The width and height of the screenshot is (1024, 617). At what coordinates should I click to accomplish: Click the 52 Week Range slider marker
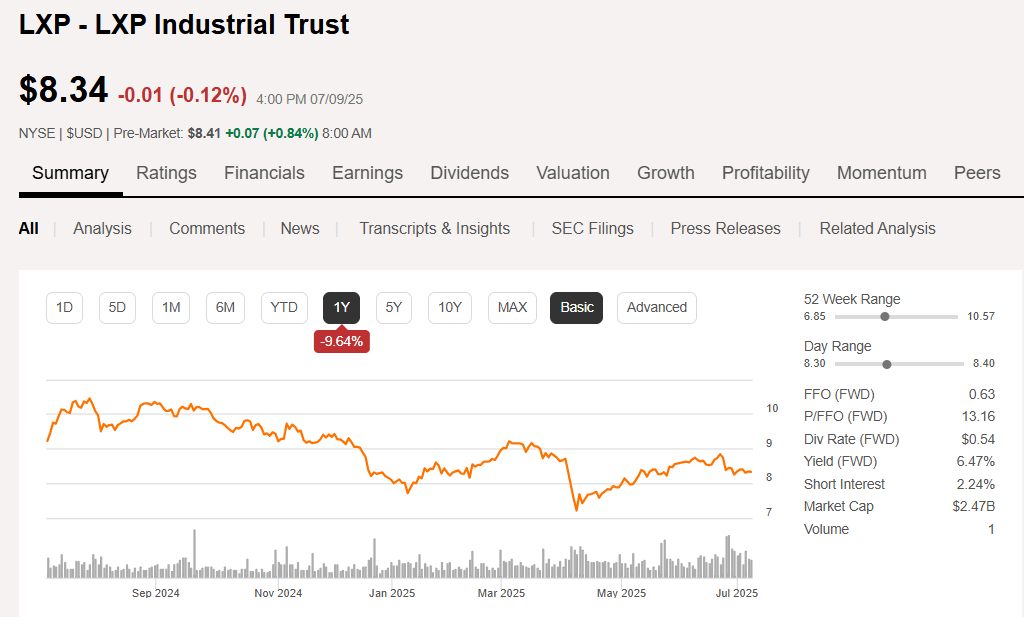[884, 315]
